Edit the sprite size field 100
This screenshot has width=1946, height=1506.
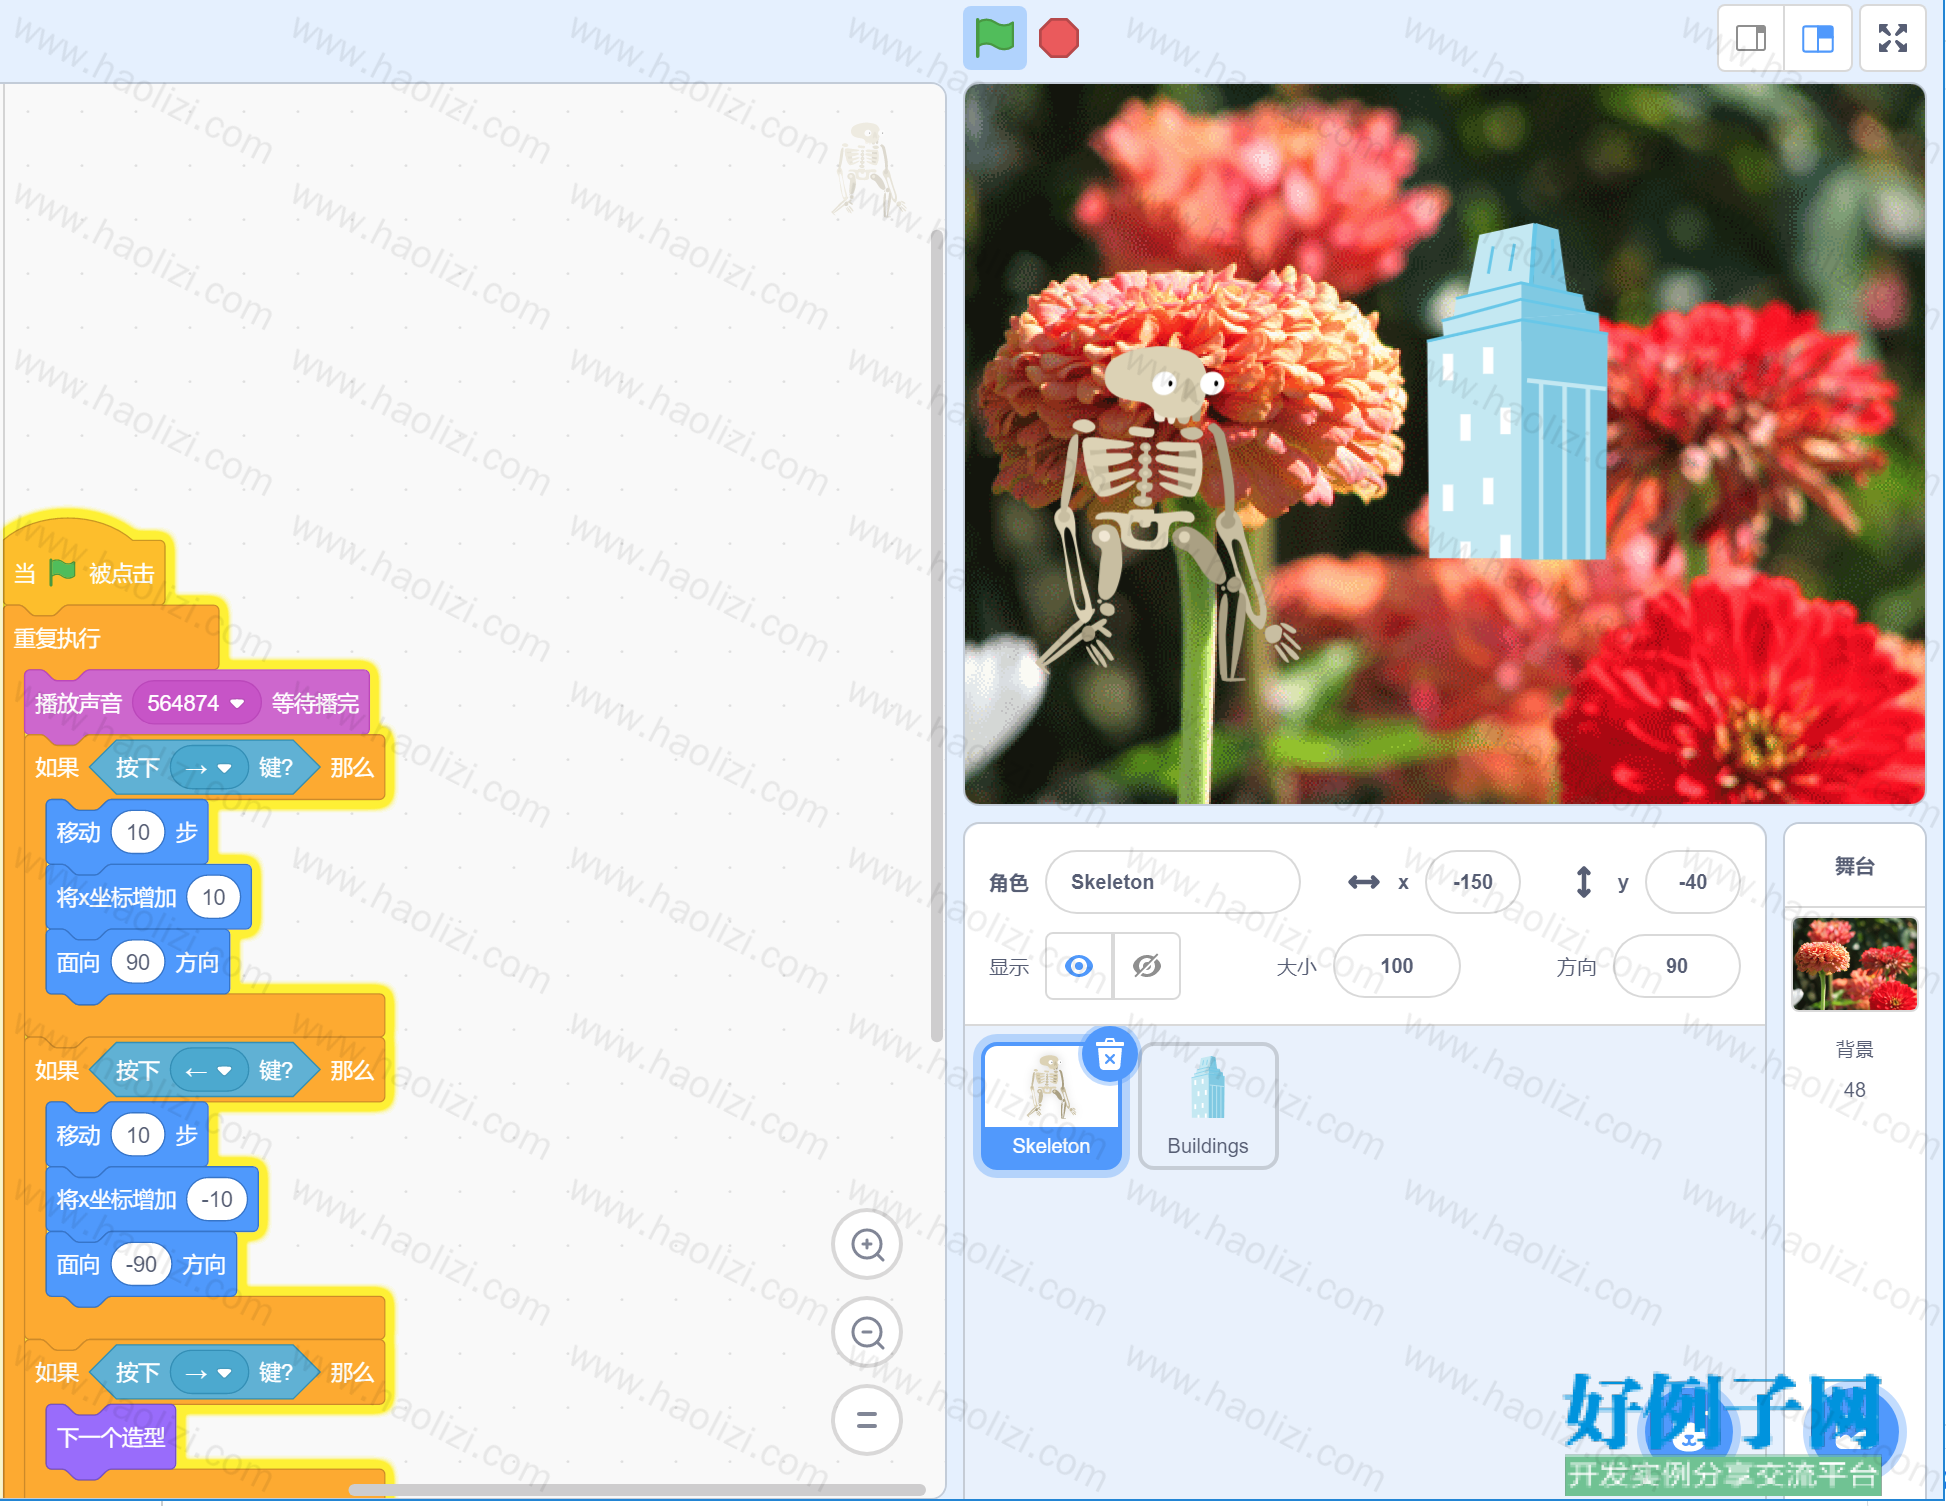[x=1396, y=966]
